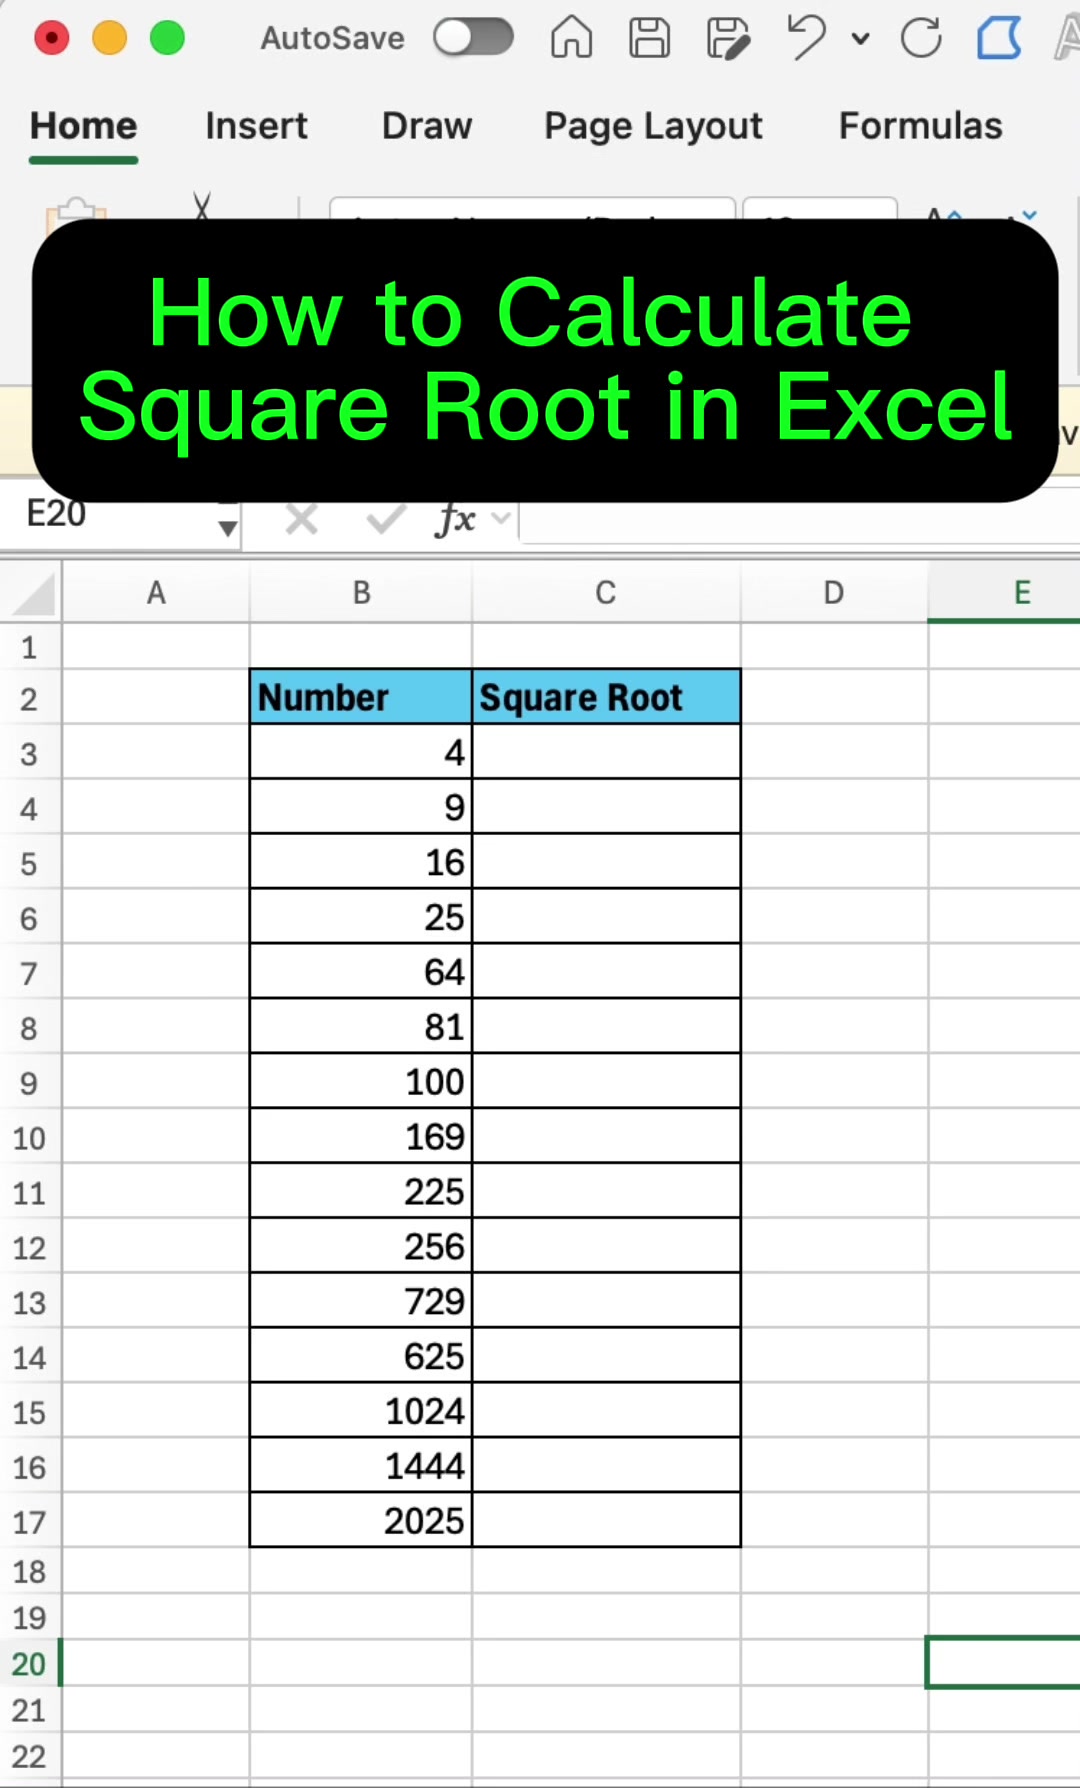1080x1788 pixels.
Task: Click the active cell E20
Action: click(x=1004, y=1663)
